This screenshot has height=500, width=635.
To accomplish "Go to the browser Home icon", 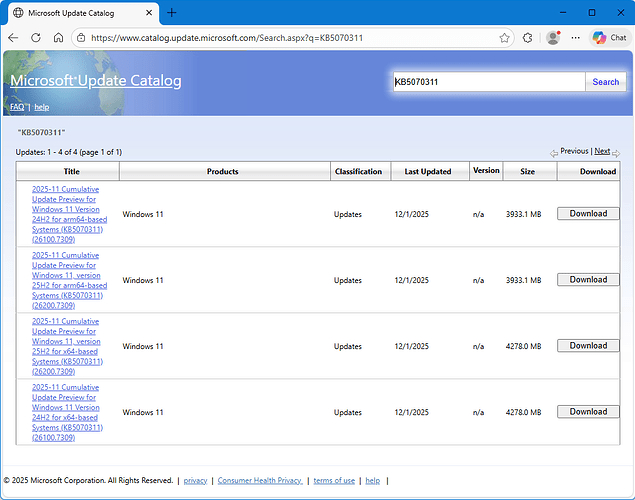I will (59, 37).
